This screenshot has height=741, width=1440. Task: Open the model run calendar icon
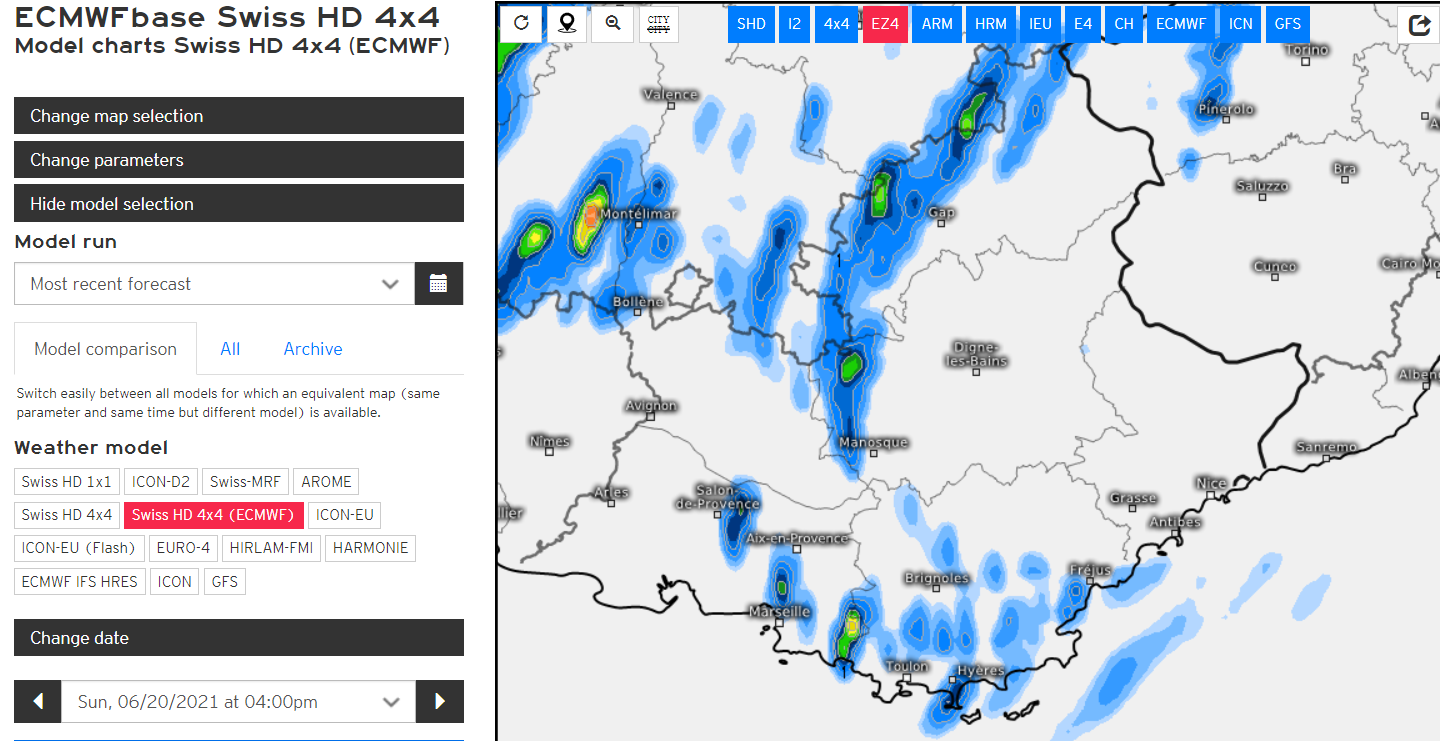tap(439, 284)
